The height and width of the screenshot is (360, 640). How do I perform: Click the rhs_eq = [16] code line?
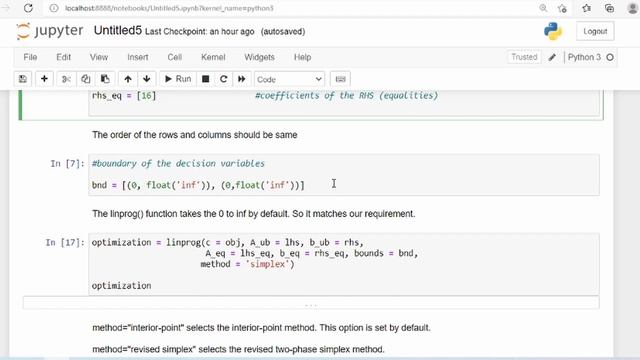[124, 96]
